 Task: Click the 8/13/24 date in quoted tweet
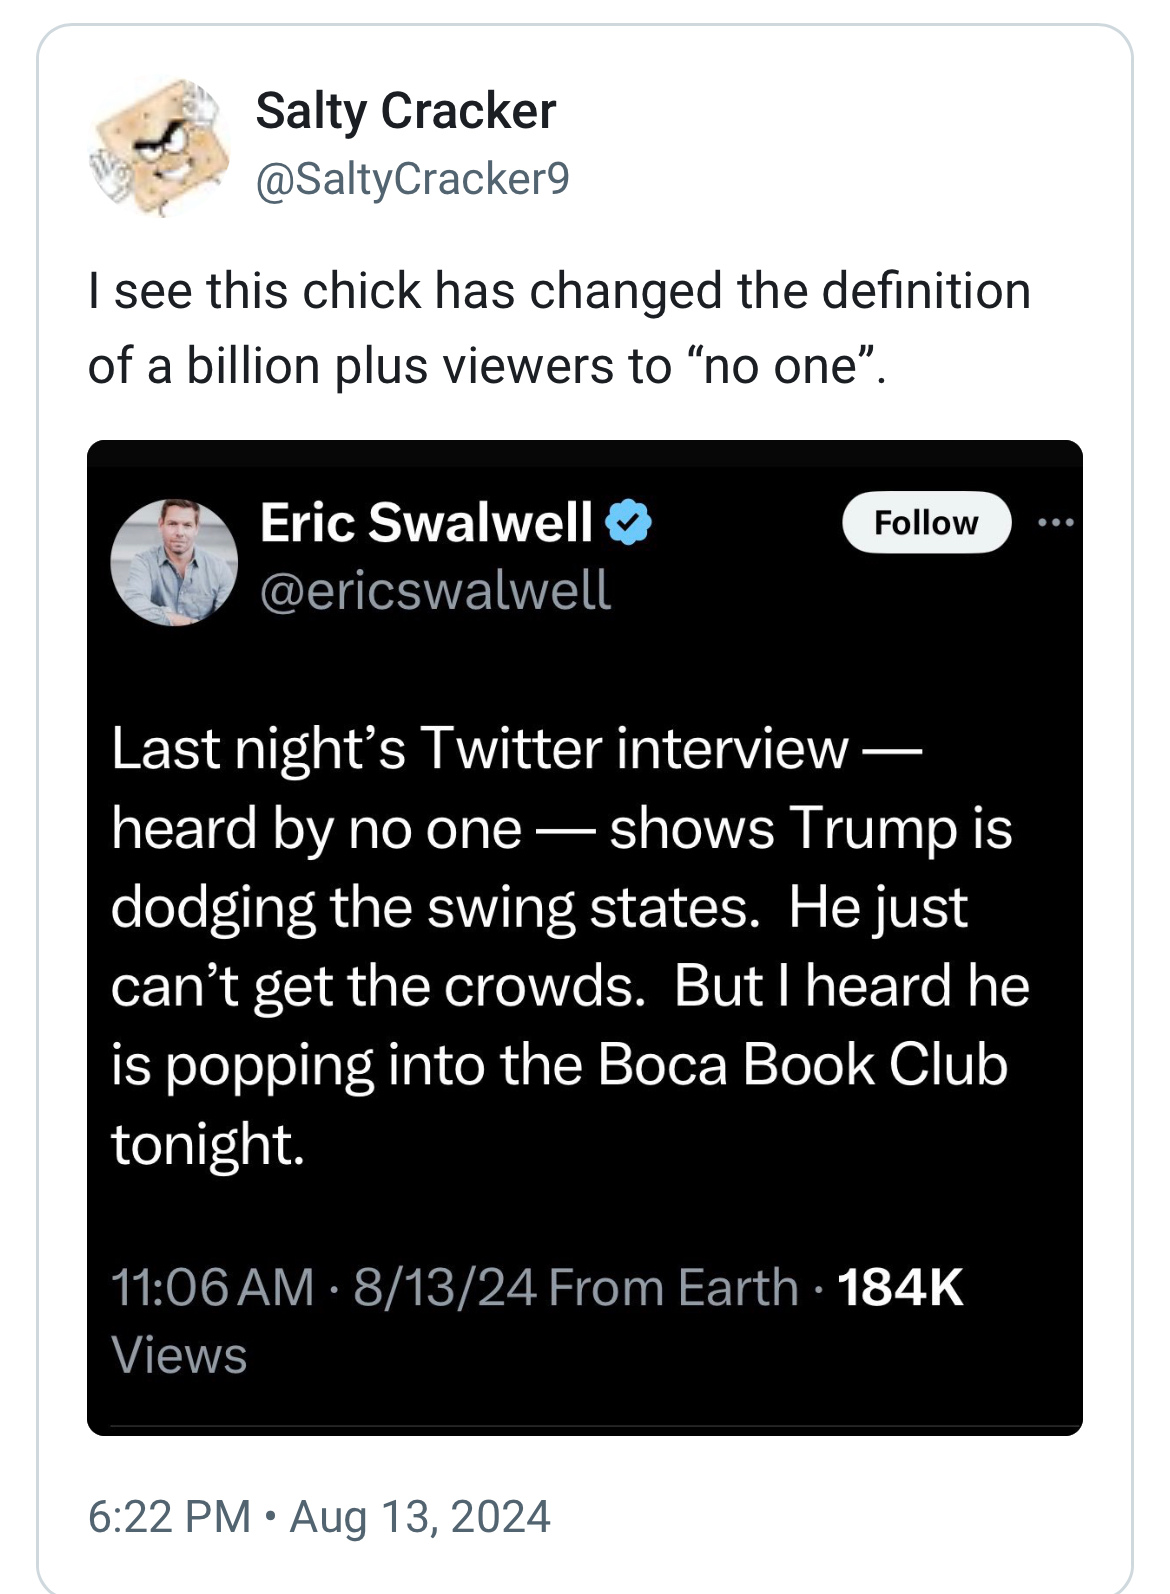[x=445, y=1287]
